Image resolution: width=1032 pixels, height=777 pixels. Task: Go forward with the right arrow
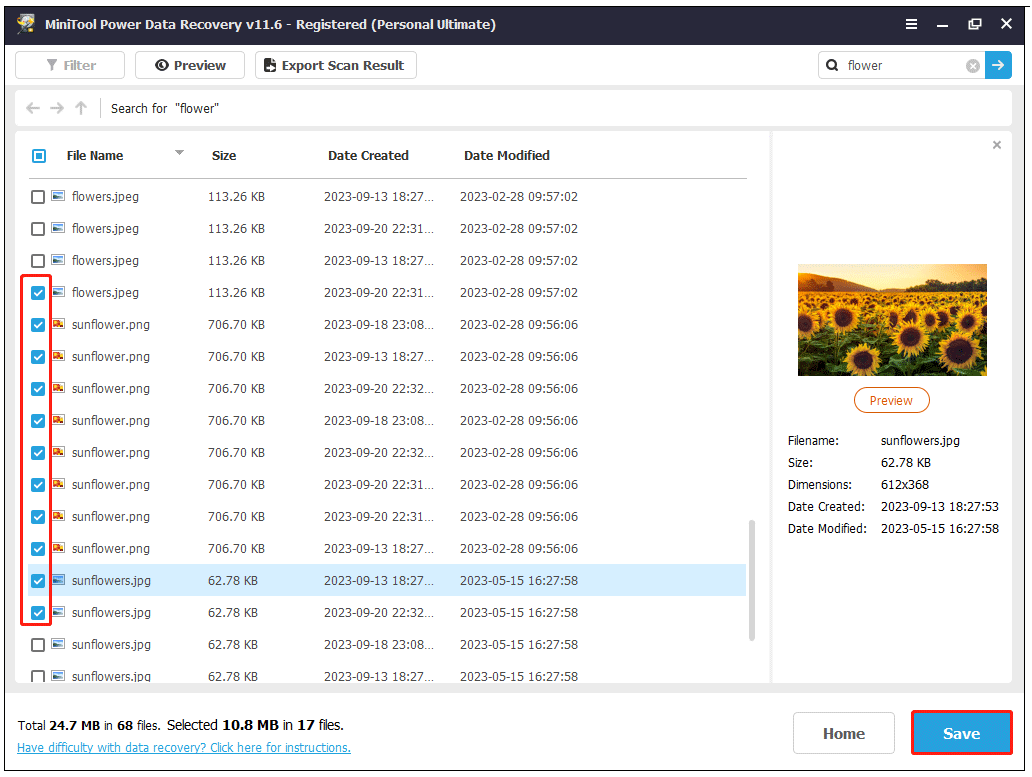point(57,108)
